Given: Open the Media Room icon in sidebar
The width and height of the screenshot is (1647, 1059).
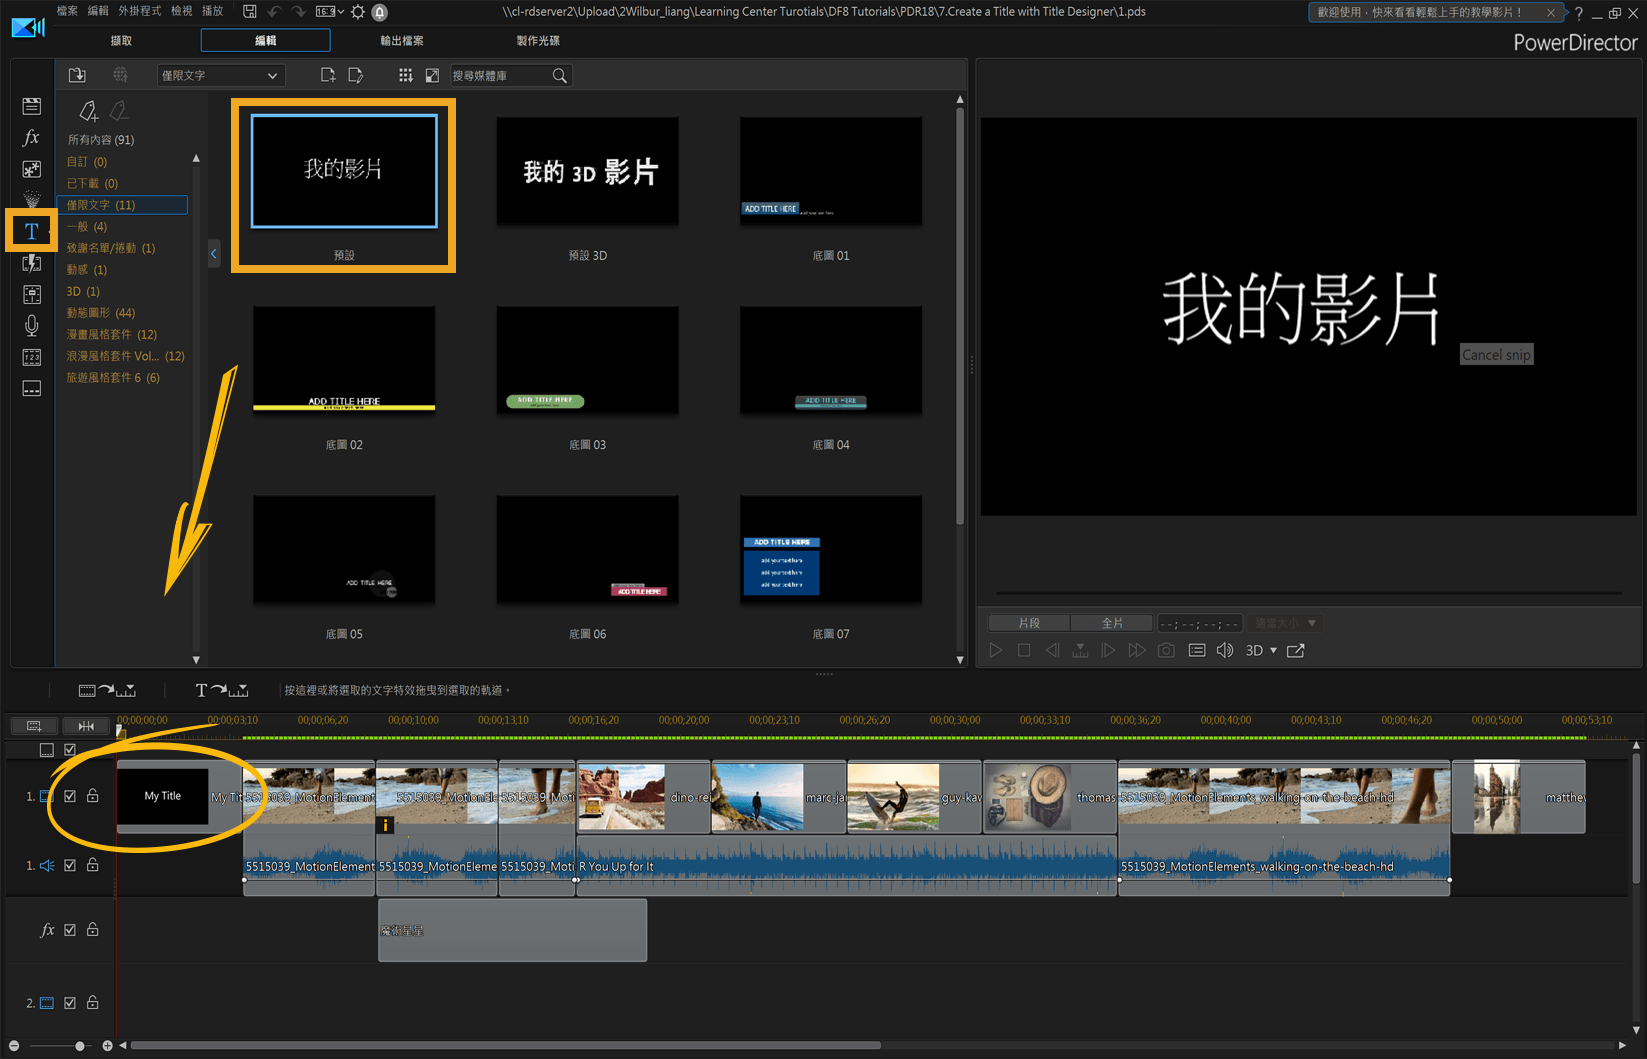Looking at the screenshot, I should coord(31,106).
